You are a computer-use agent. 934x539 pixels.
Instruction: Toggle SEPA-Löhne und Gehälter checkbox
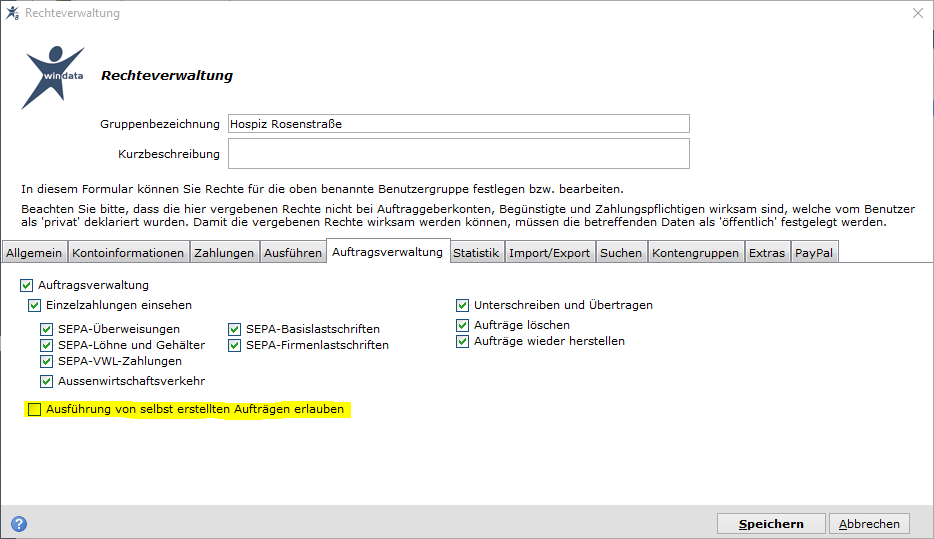point(46,345)
